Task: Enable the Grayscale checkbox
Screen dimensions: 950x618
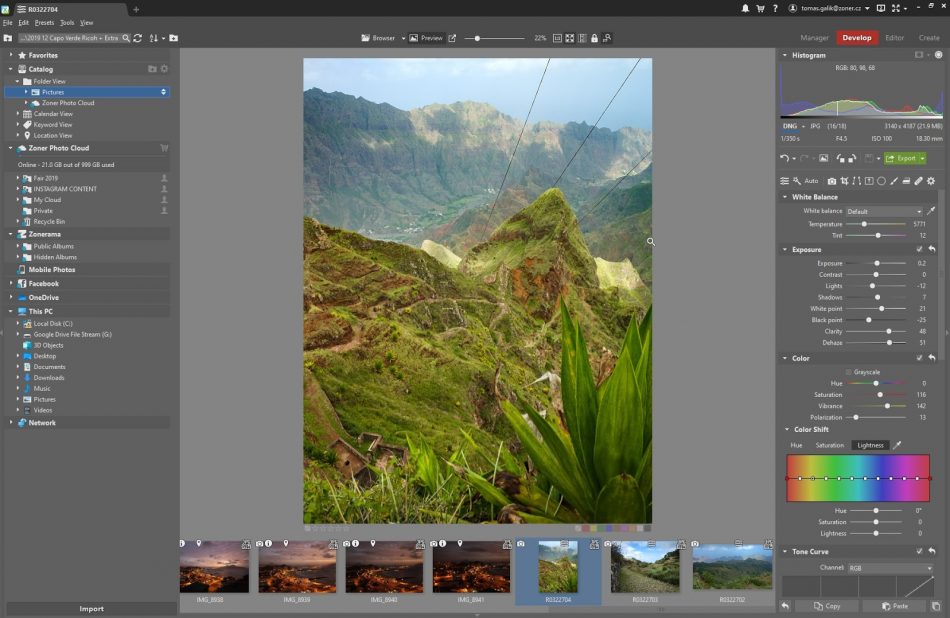Action: (849, 372)
